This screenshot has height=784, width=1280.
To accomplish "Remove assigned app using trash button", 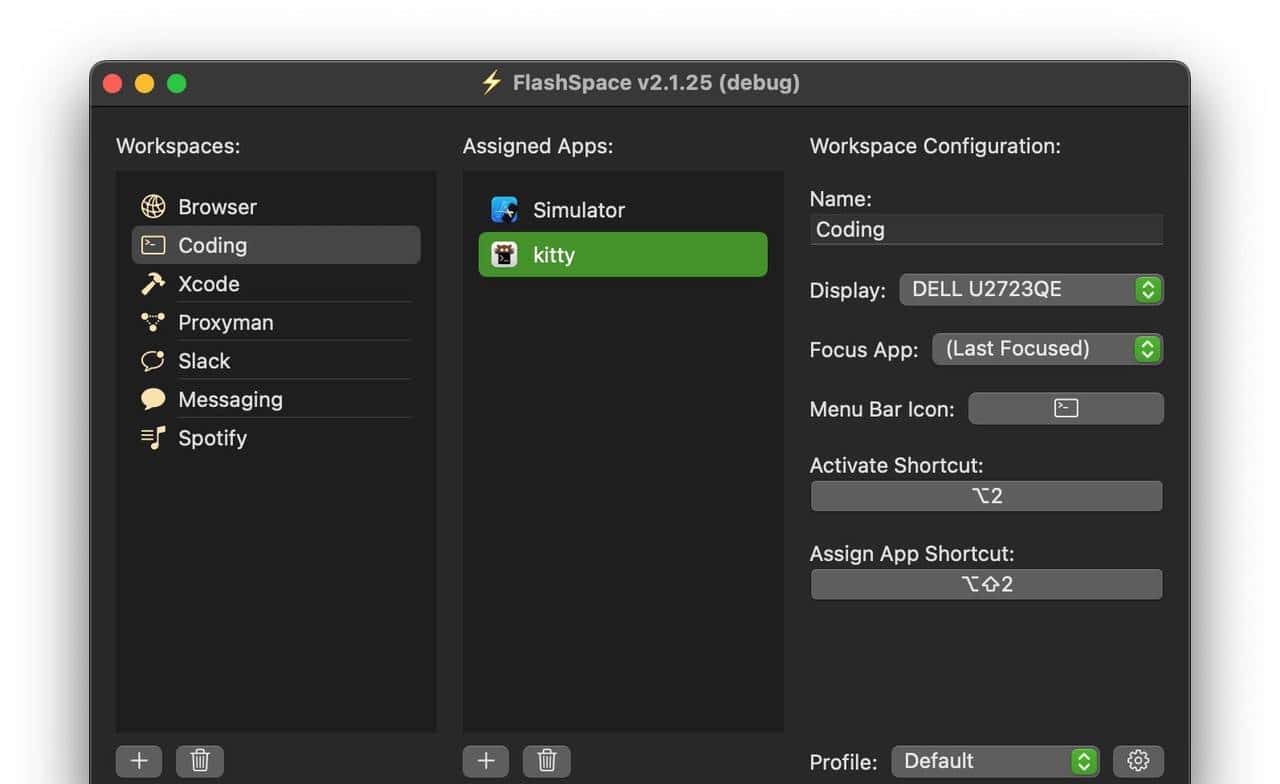I will pos(546,761).
